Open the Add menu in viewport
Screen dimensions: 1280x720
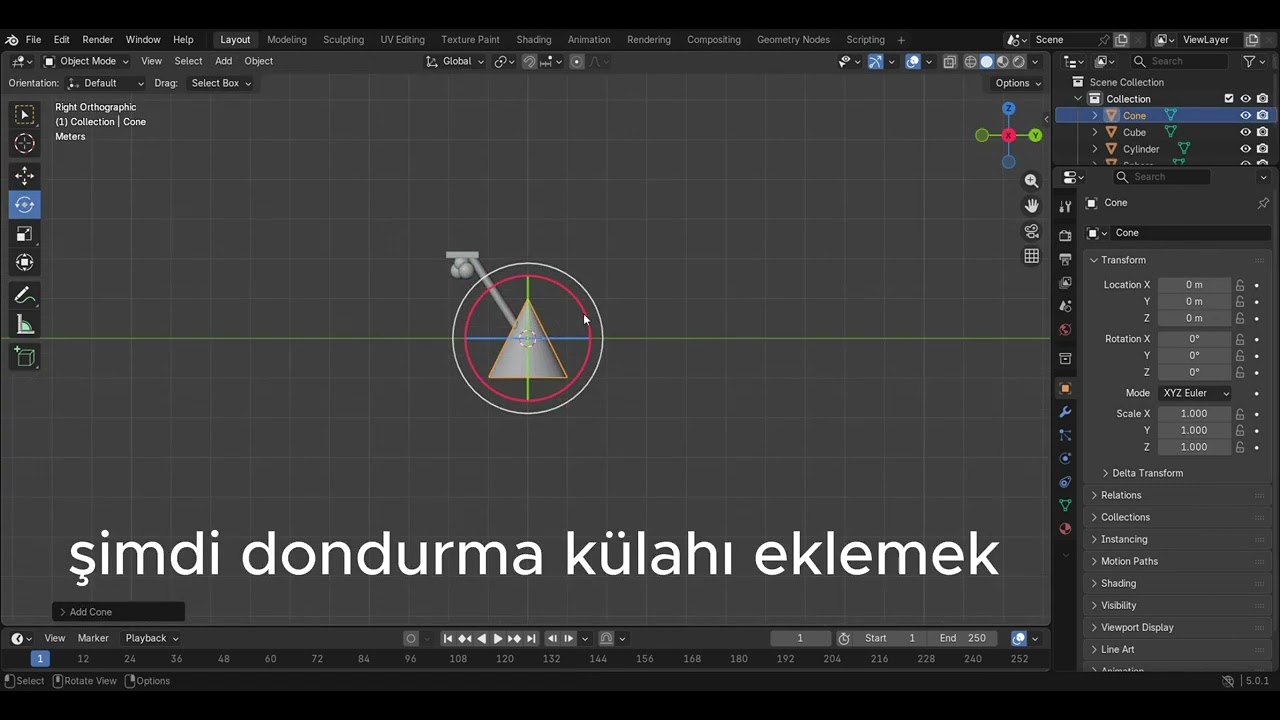pos(223,61)
